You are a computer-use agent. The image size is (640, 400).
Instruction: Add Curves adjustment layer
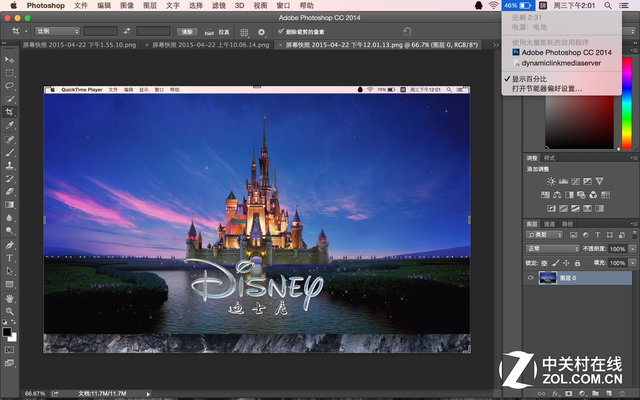point(576,182)
